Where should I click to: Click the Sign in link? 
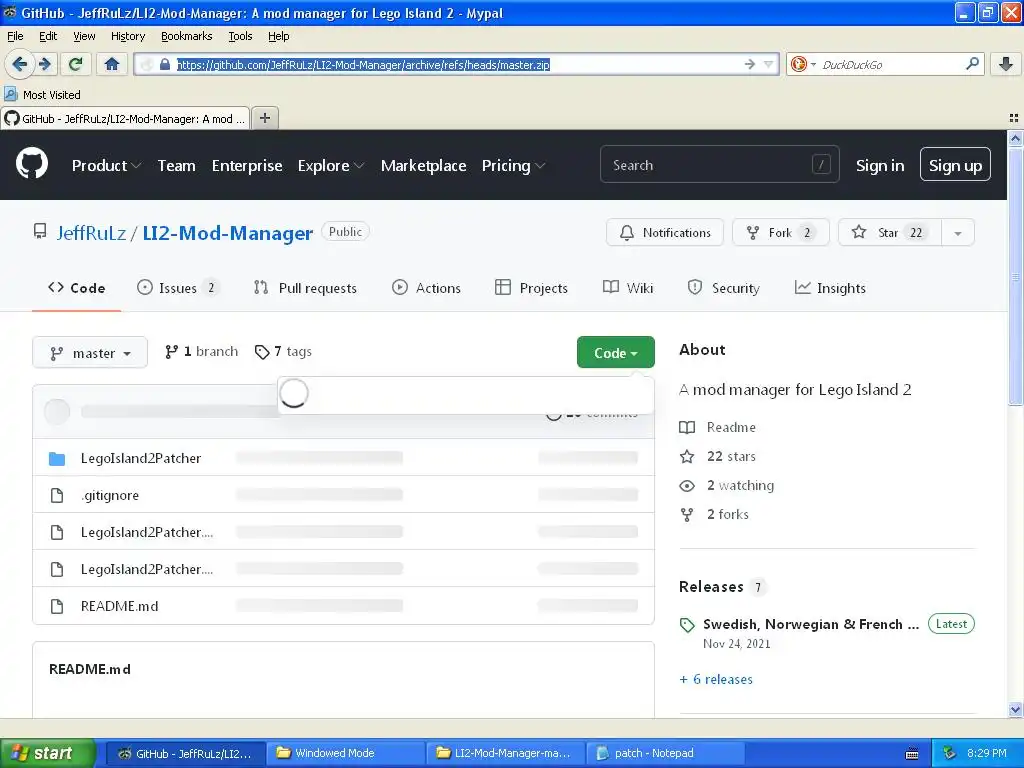[880, 166]
